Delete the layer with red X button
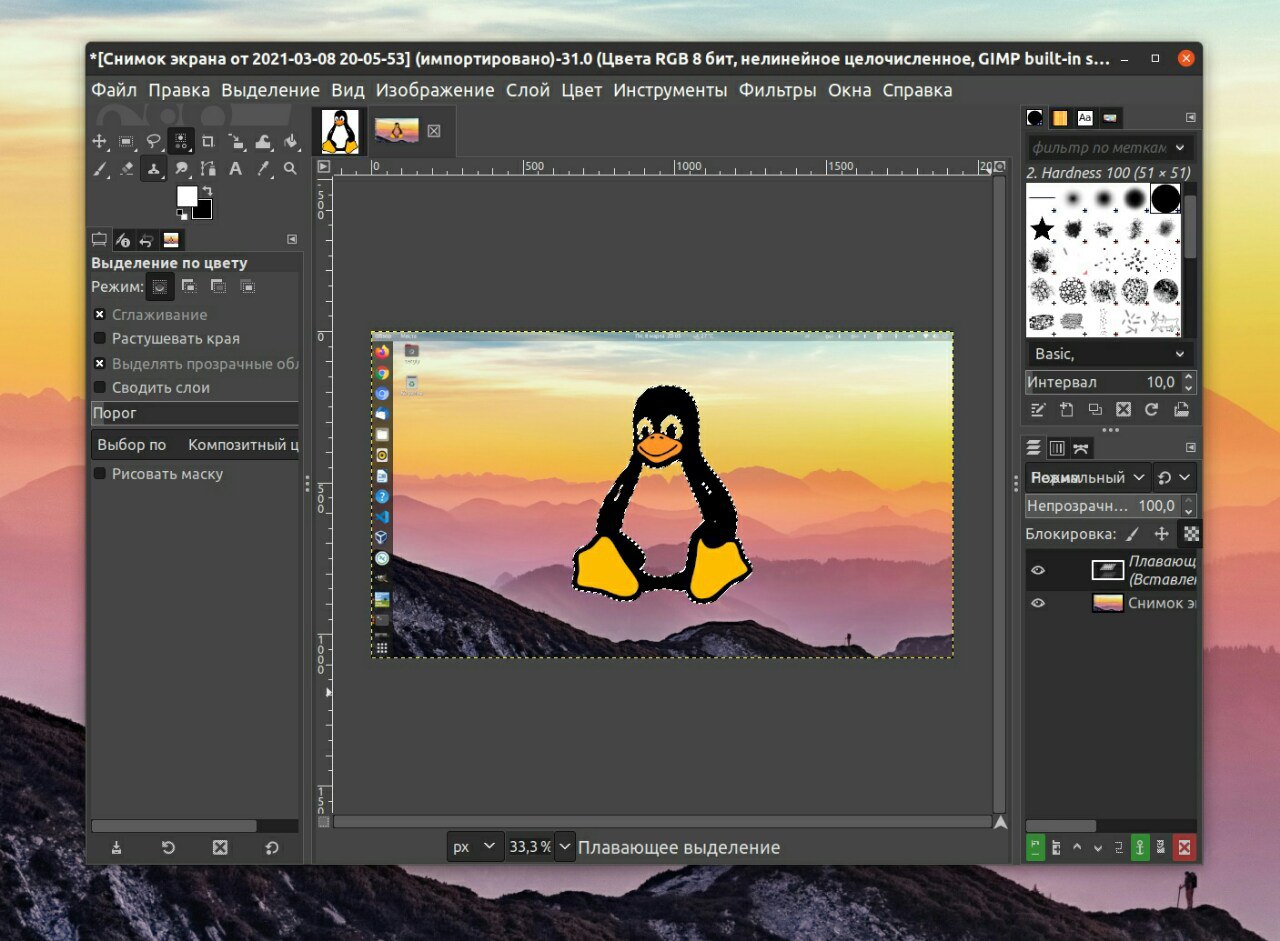1280x941 pixels. tap(1184, 848)
